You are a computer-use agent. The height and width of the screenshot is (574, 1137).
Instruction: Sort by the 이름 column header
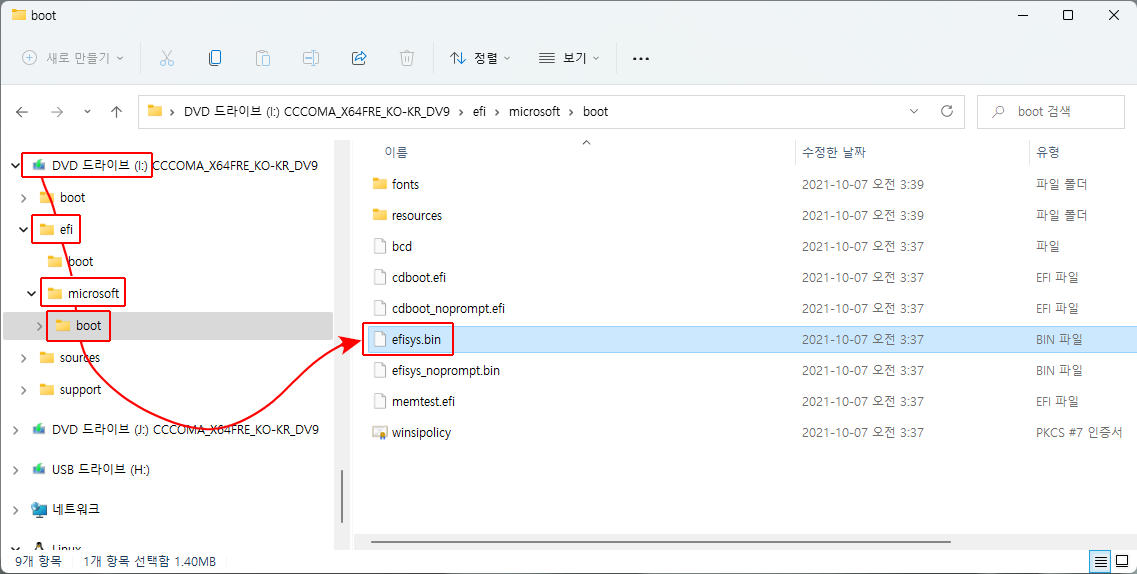tap(396, 152)
